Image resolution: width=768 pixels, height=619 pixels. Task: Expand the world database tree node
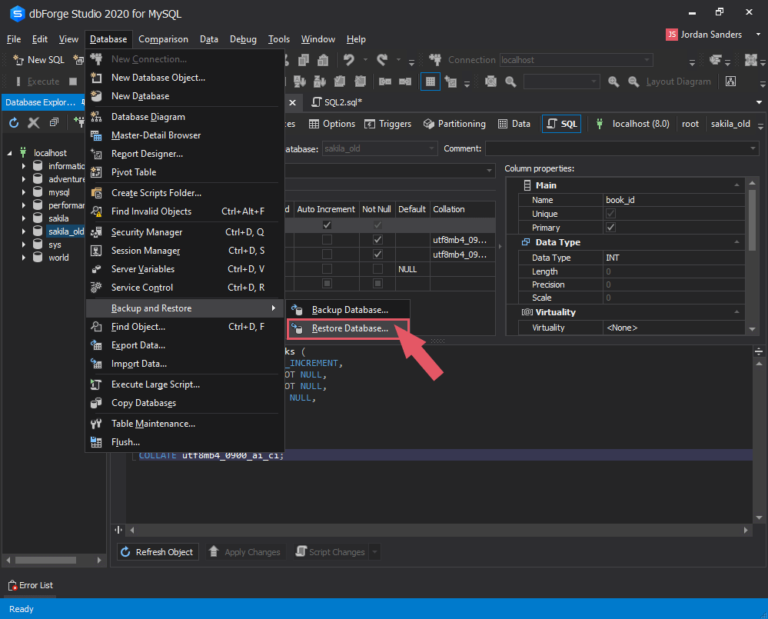click(x=23, y=258)
